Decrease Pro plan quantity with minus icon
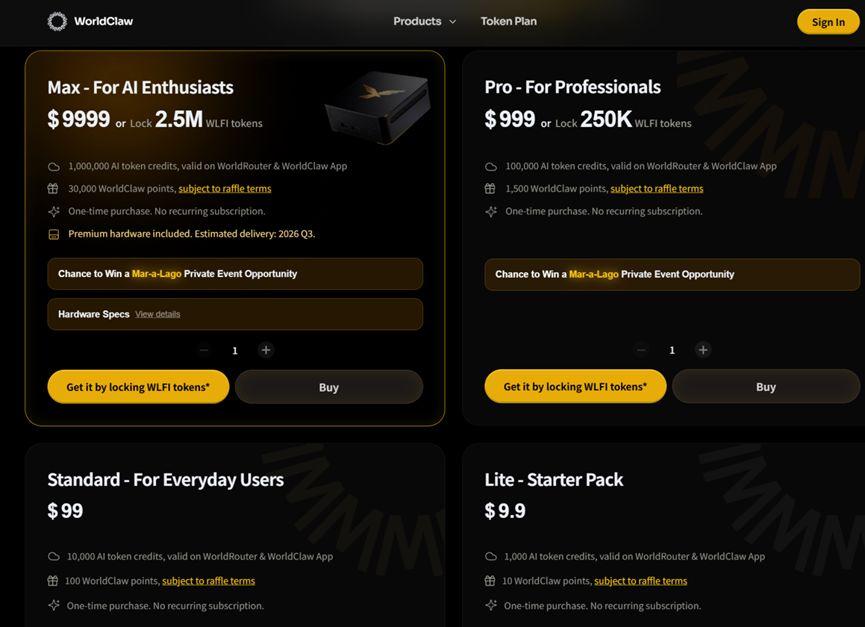Image resolution: width=865 pixels, height=627 pixels. (x=641, y=350)
